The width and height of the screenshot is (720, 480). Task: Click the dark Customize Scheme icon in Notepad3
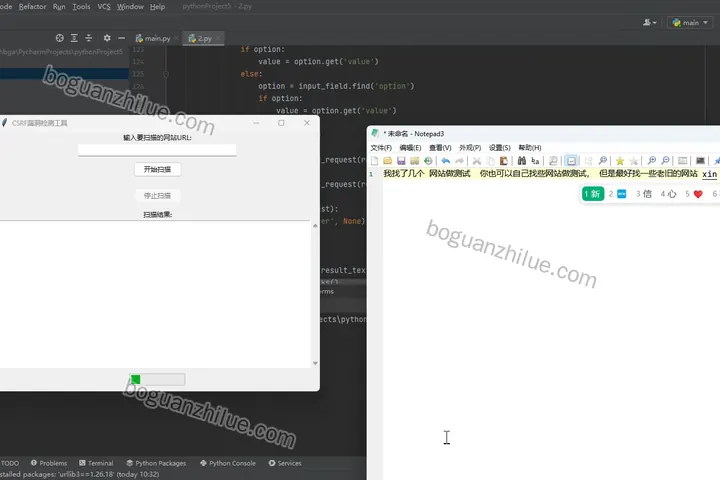pyautogui.click(x=700, y=161)
